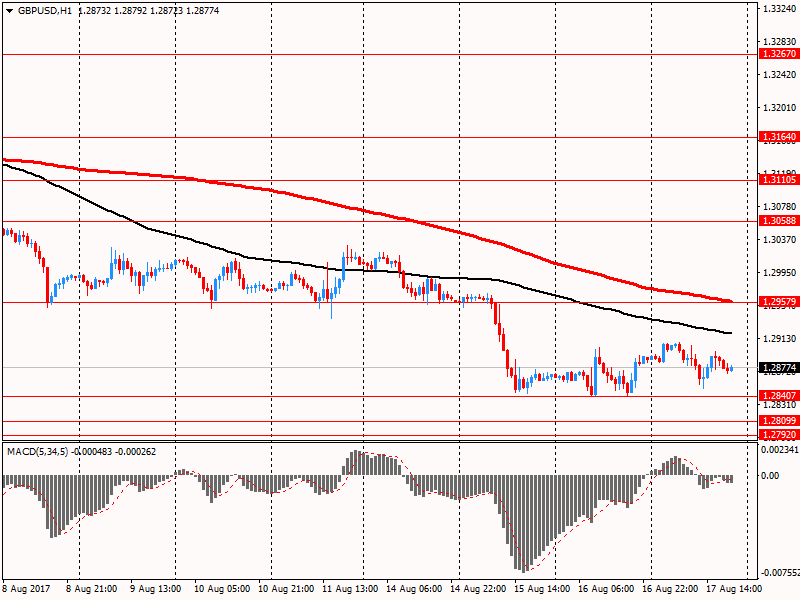Select the 1.31105 red price level label
The width and height of the screenshot is (800, 600).
tap(779, 180)
